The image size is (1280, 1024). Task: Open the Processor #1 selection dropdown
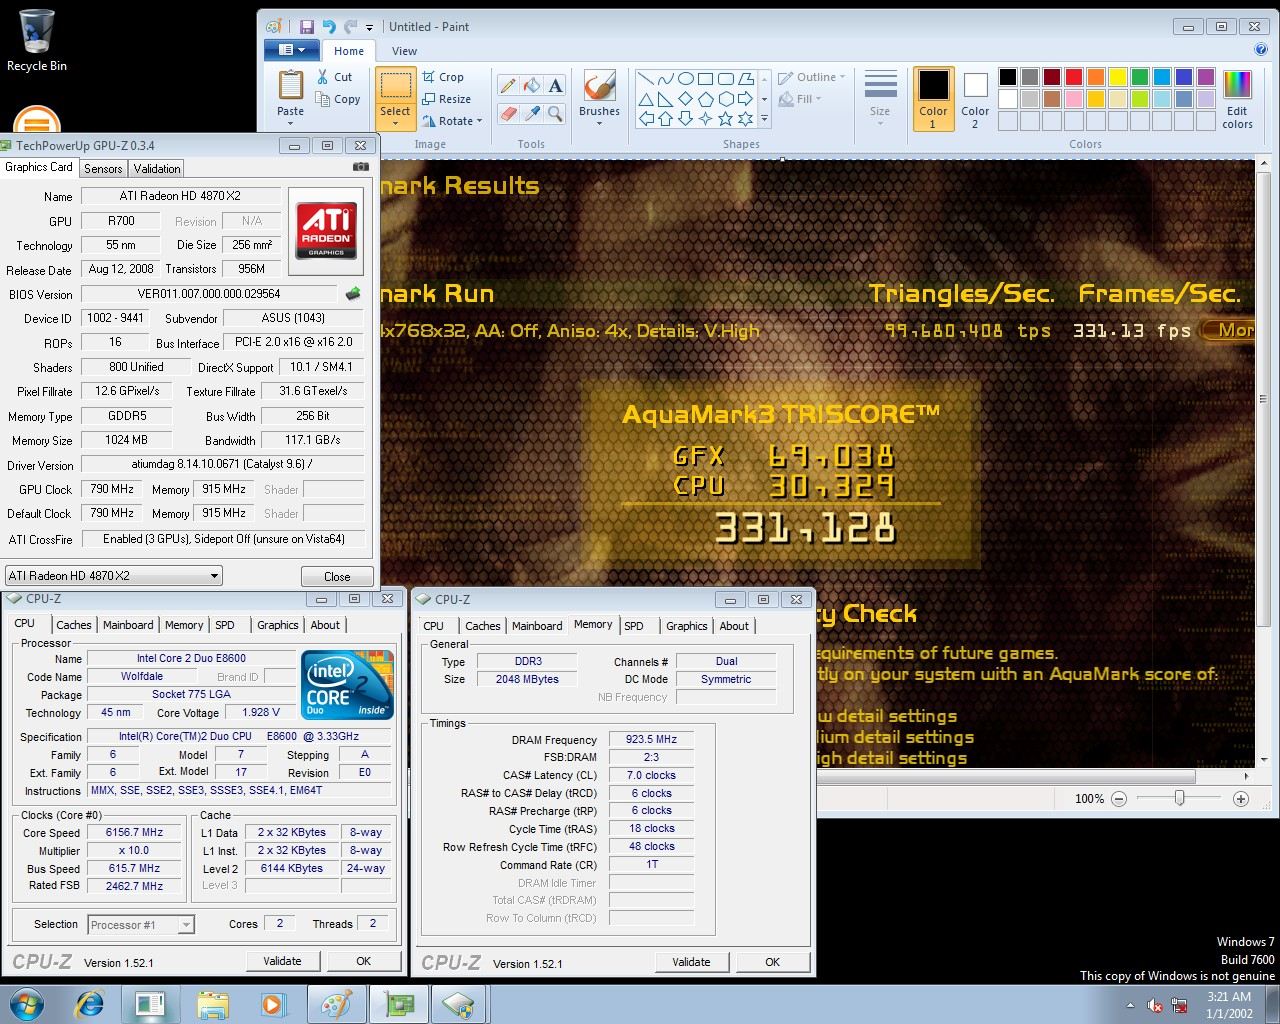pos(141,925)
